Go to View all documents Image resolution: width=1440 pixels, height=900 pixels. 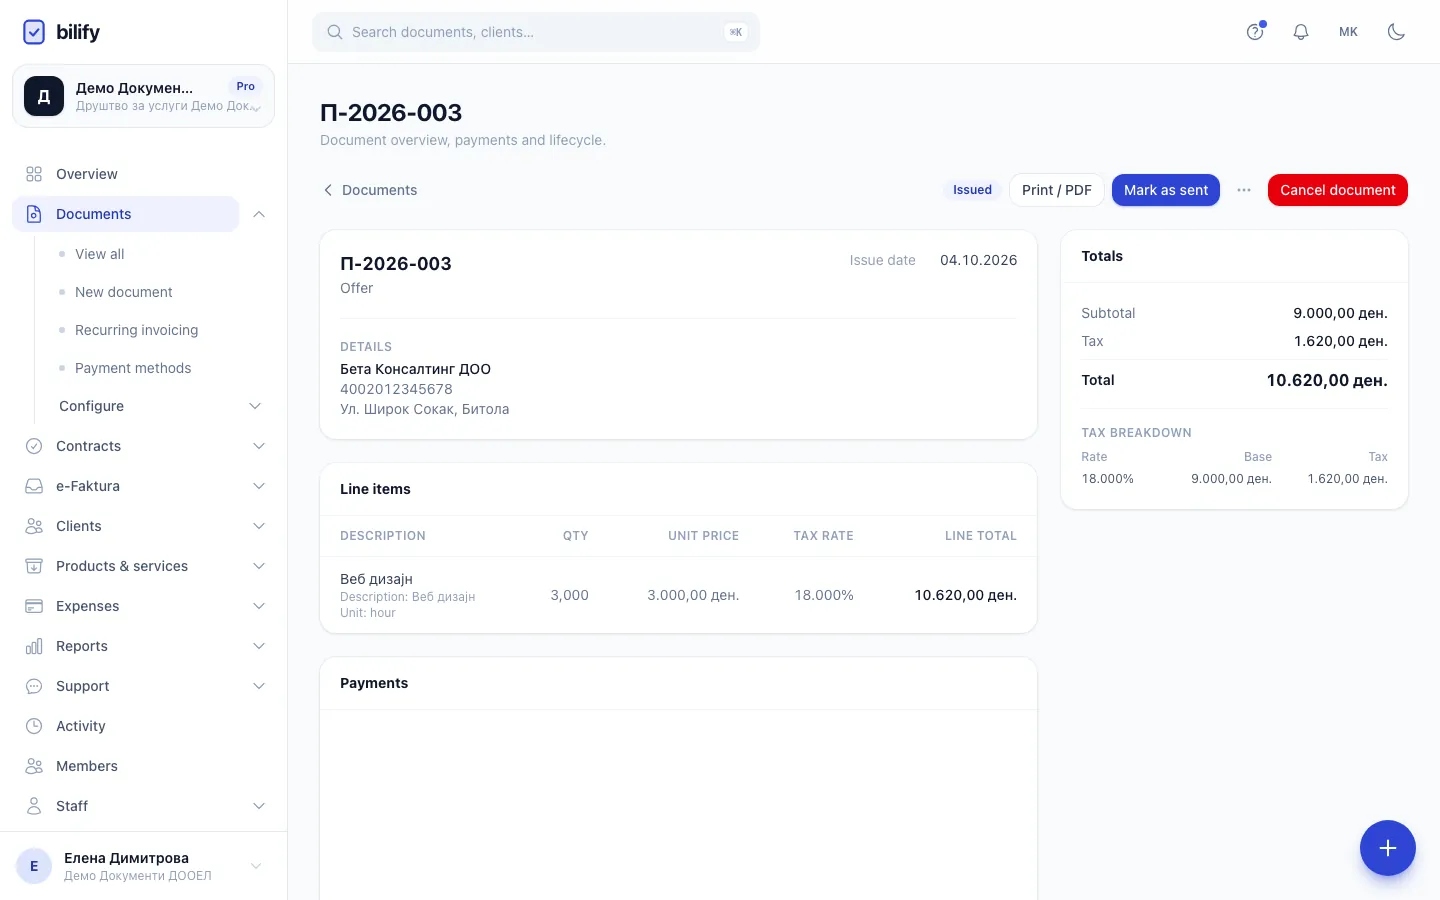pos(100,254)
